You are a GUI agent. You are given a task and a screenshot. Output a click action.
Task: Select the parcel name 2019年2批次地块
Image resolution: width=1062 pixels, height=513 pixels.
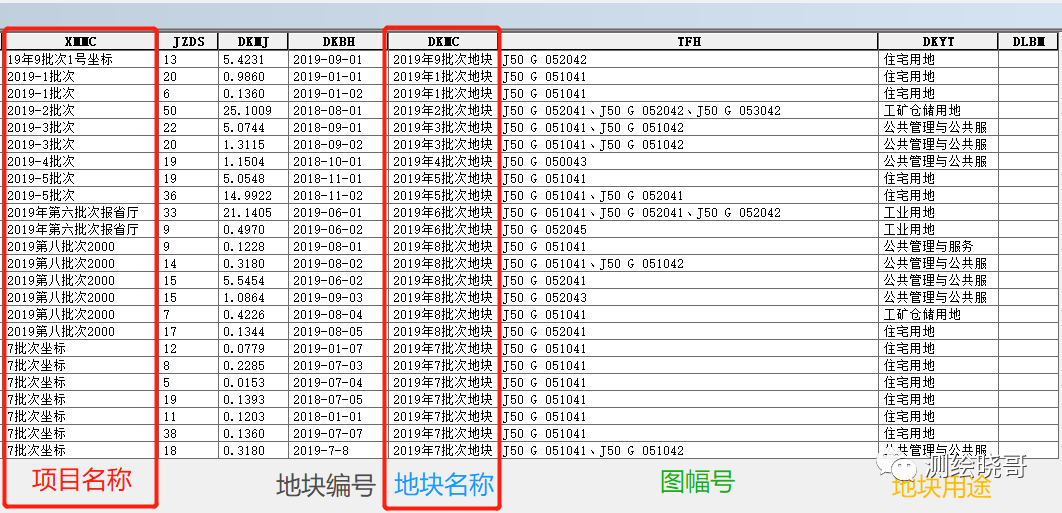(443, 110)
